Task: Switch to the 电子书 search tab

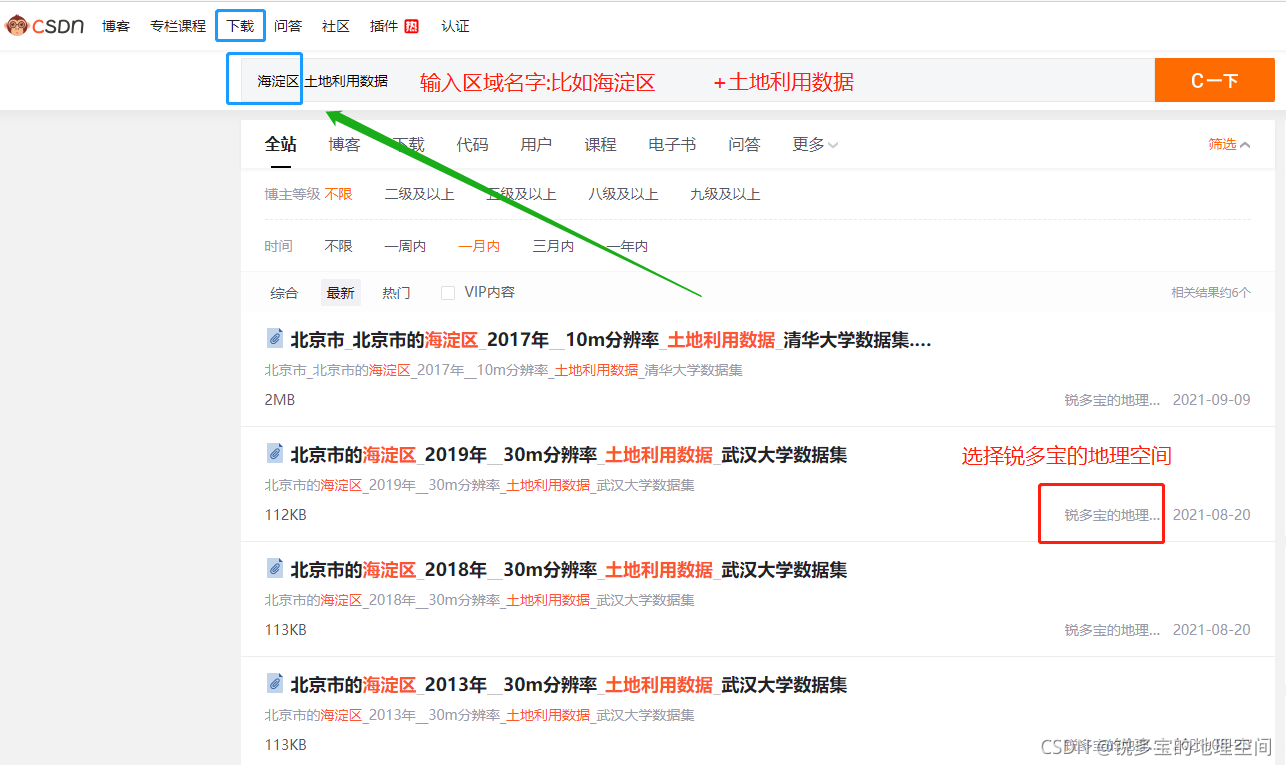Action: [x=671, y=145]
